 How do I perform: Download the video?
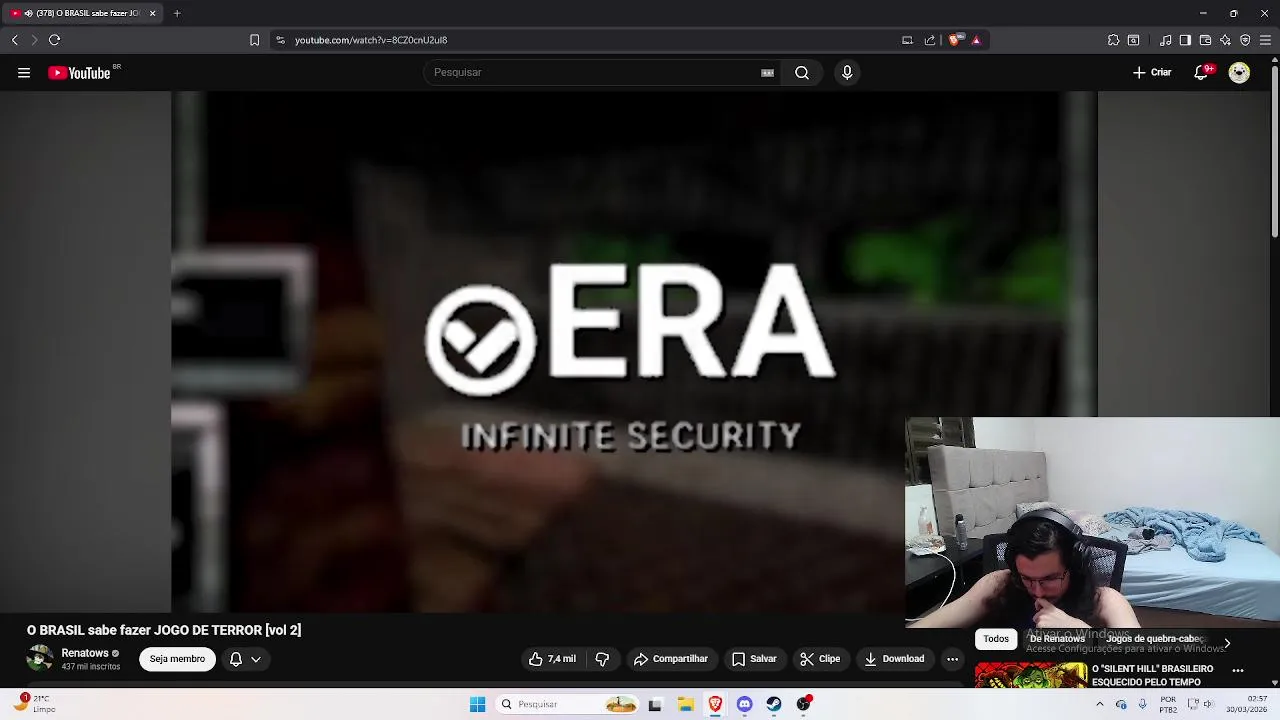coord(894,659)
